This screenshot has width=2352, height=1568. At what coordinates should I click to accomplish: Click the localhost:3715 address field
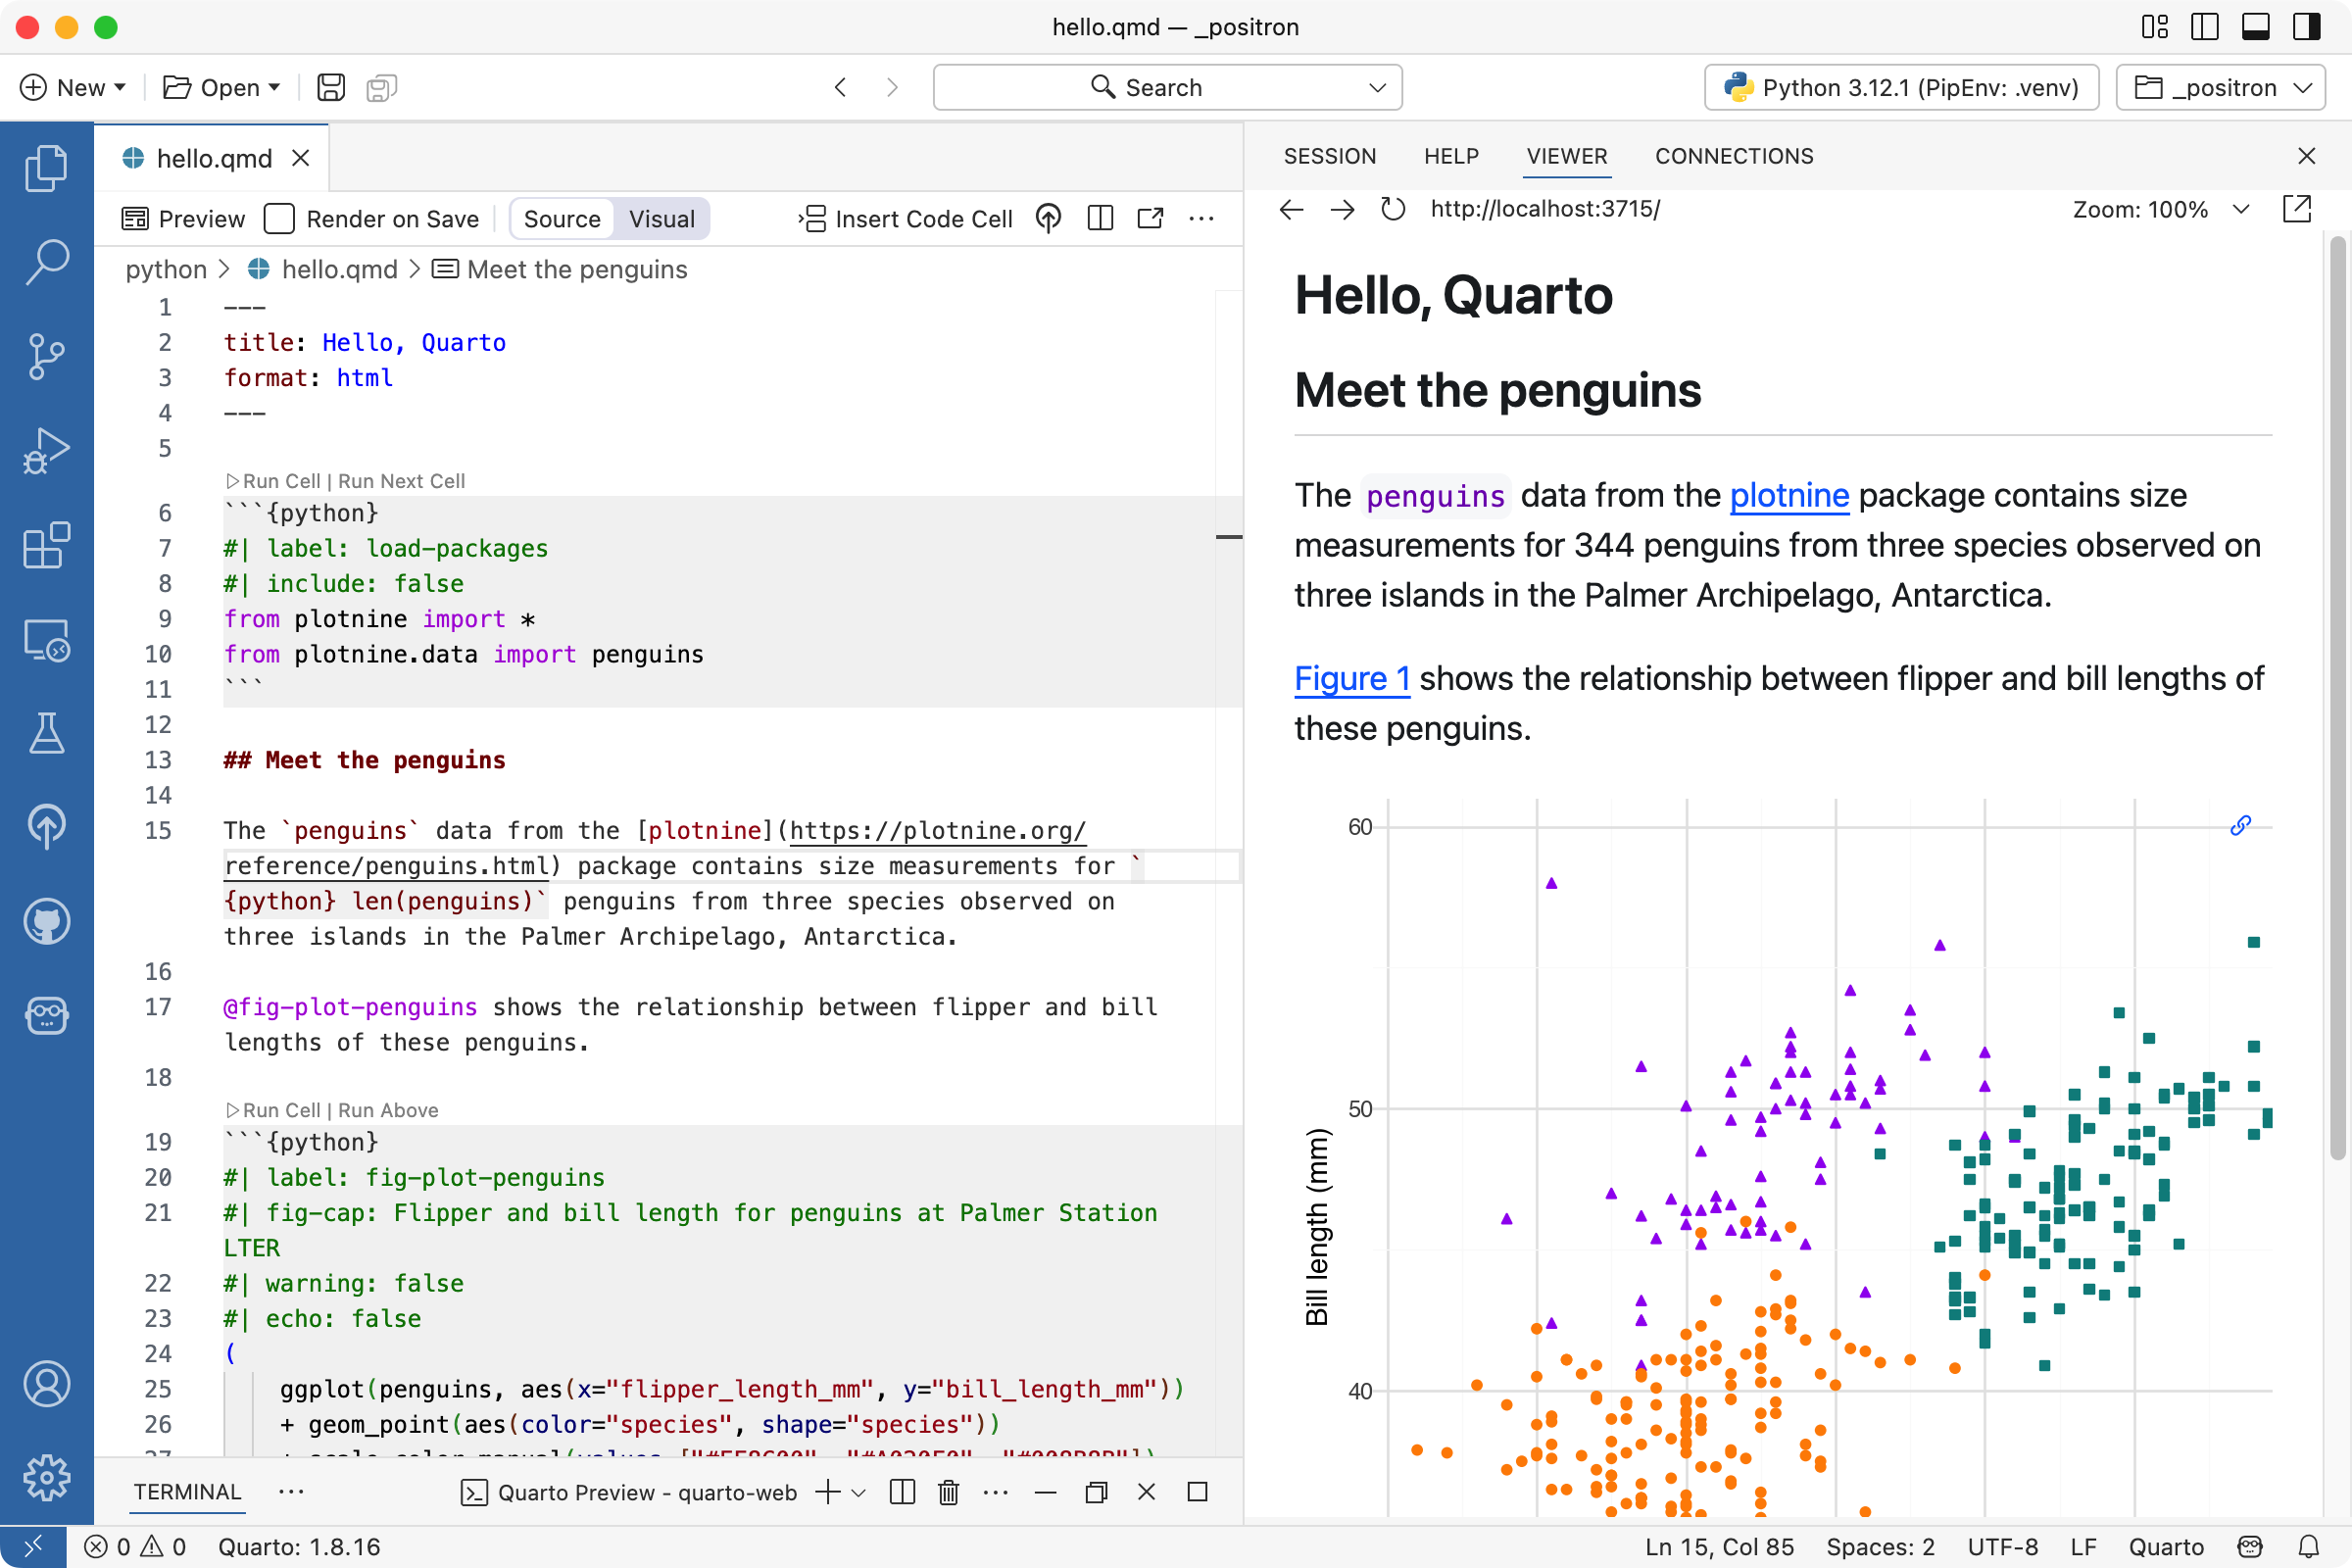coord(1545,209)
